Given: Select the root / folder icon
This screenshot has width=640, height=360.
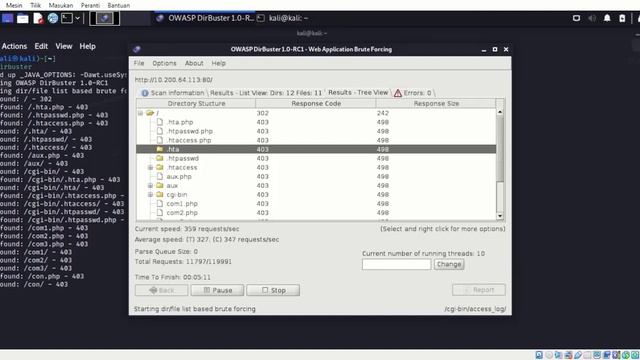Looking at the screenshot, I should tap(150, 113).
